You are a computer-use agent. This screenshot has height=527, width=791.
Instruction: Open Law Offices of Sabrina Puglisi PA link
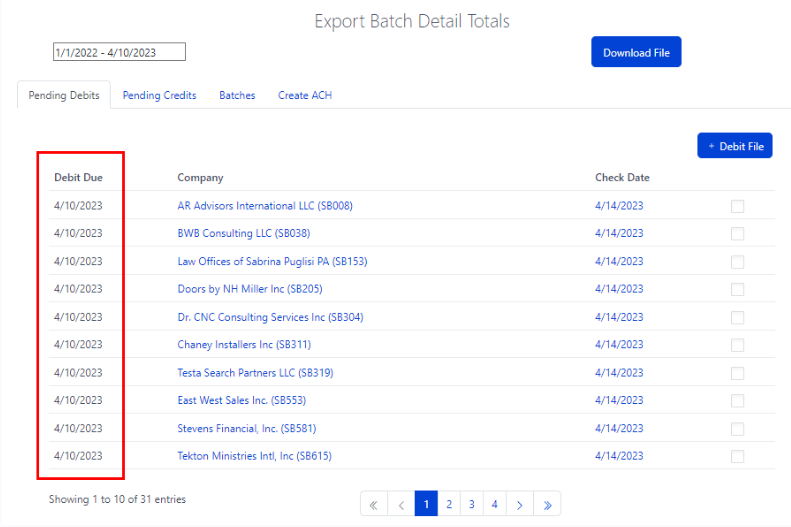click(x=272, y=261)
